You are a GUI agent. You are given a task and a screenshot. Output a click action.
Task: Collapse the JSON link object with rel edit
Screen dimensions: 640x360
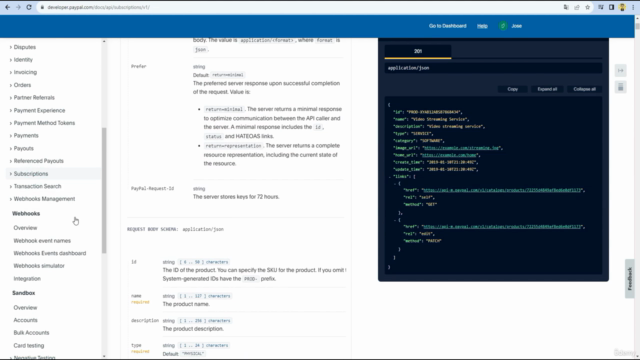pos(395,220)
